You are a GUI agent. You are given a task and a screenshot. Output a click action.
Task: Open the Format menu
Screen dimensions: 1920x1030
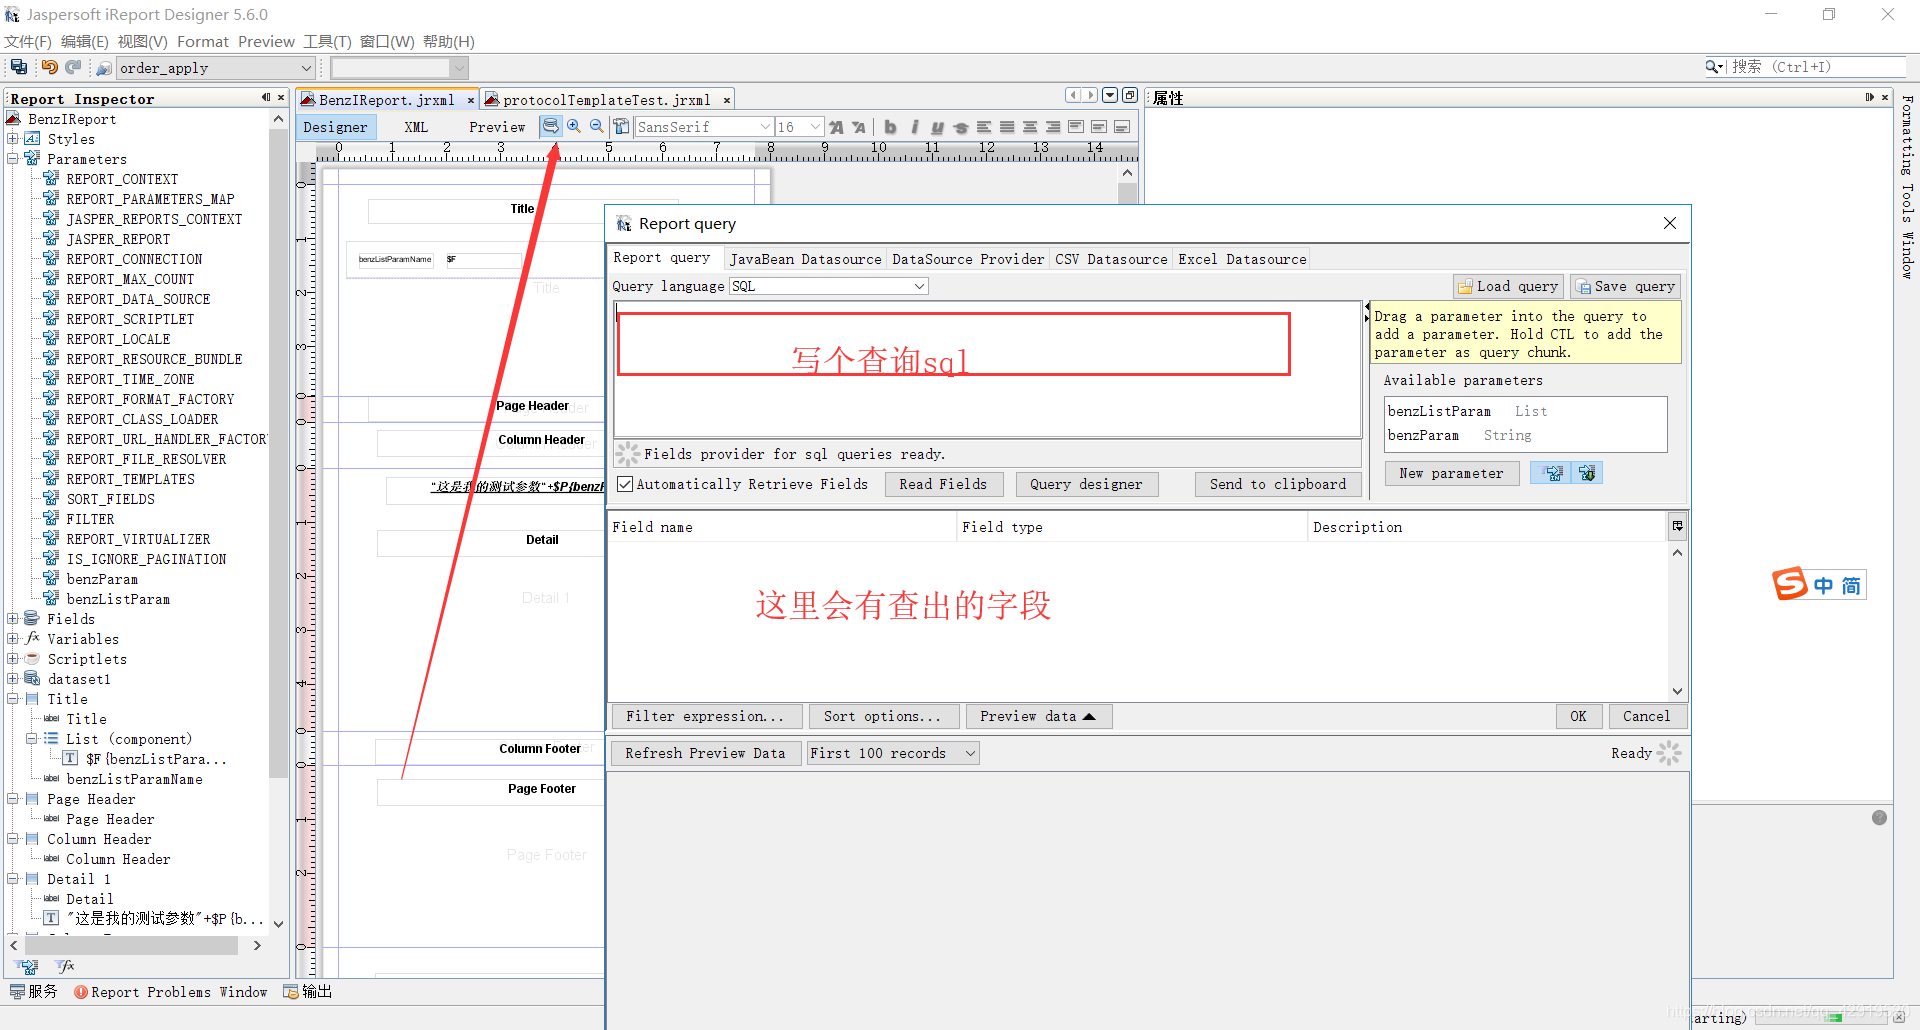(203, 41)
